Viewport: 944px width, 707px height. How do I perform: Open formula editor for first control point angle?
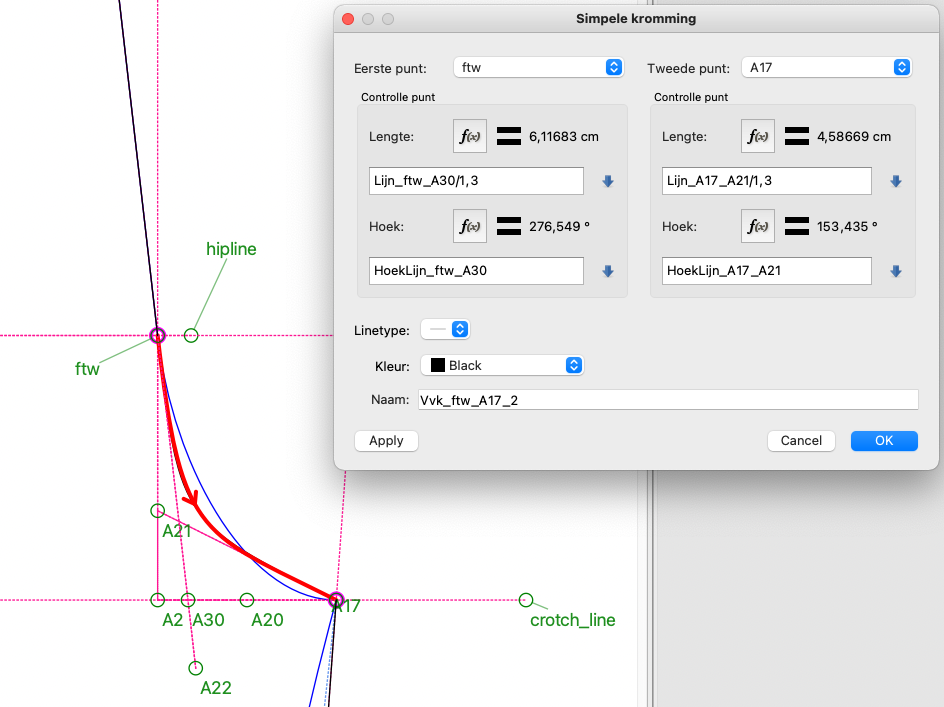[x=470, y=227]
